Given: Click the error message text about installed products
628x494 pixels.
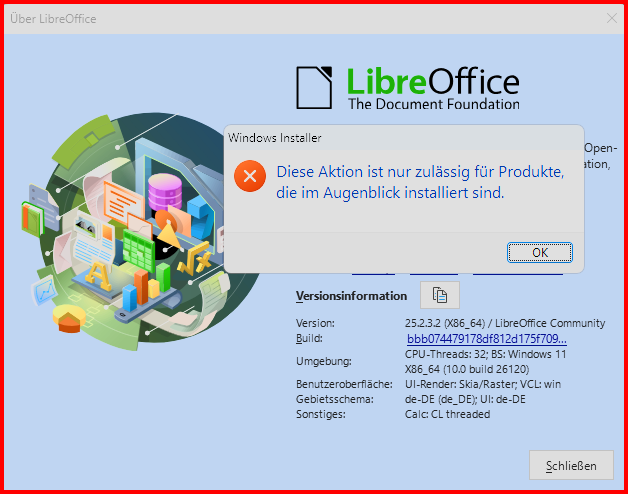Looking at the screenshot, I should click(x=420, y=182).
